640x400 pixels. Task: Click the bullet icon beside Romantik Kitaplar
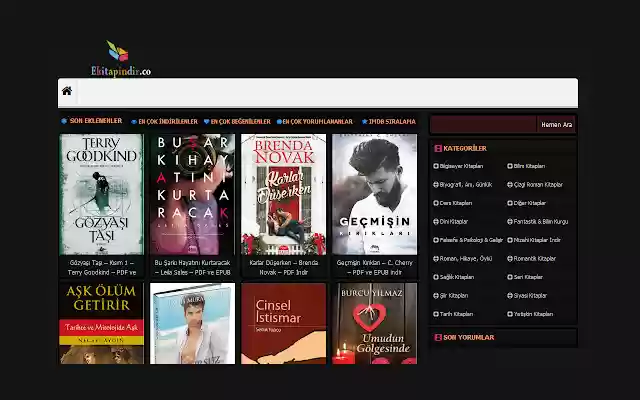click(x=510, y=258)
